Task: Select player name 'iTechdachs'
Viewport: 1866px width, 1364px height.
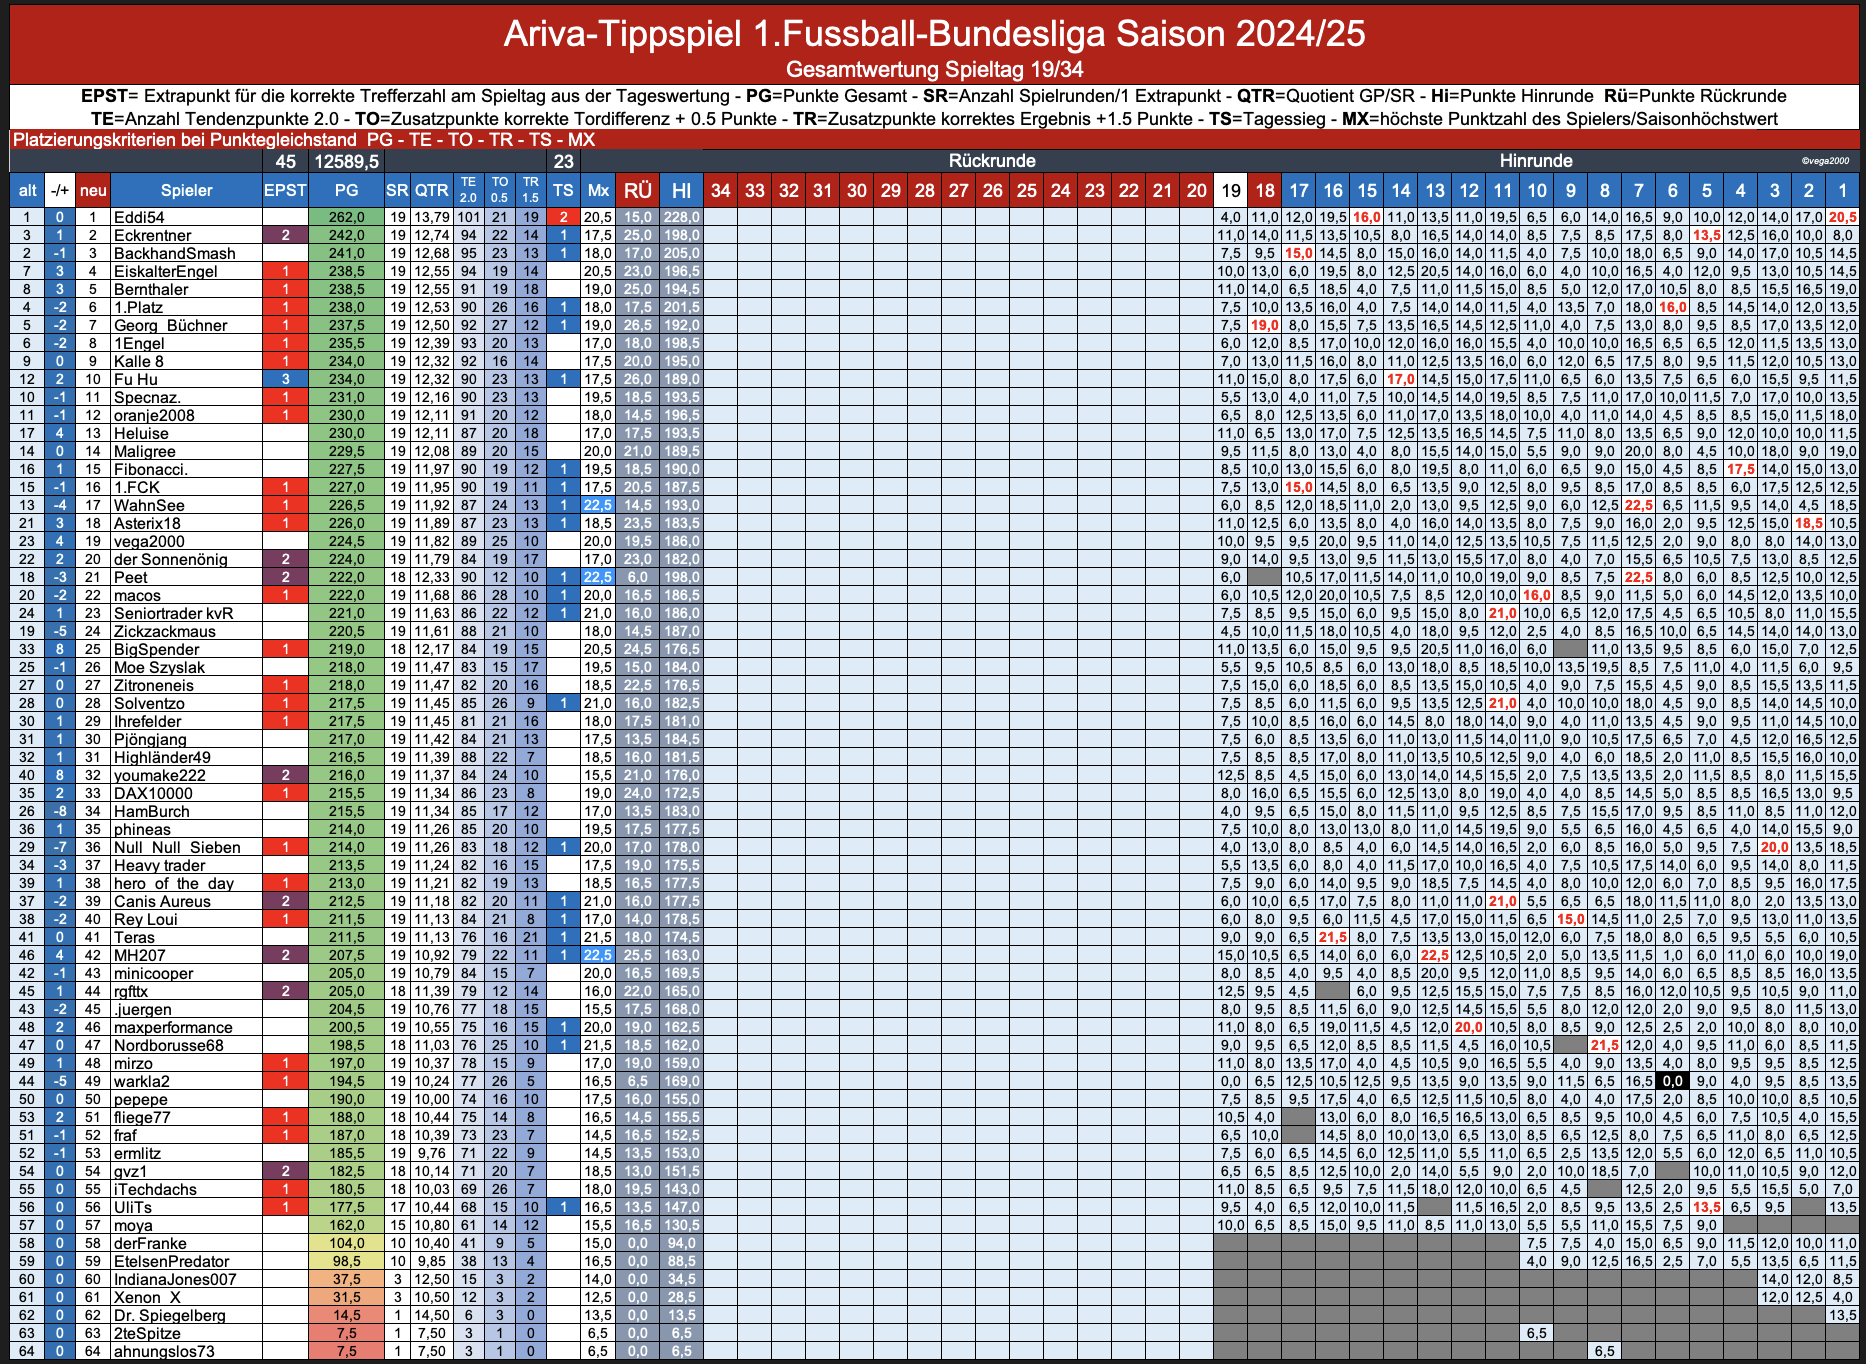Action: tap(155, 1189)
